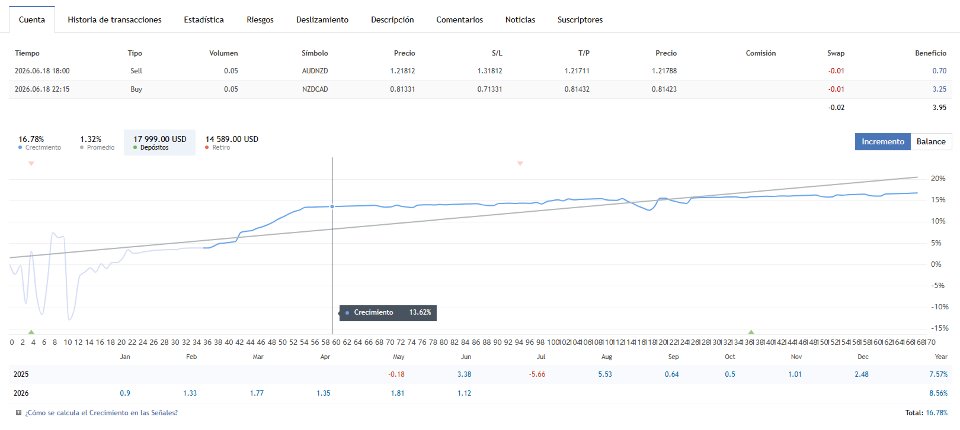The height and width of the screenshot is (430, 960).
Task: Go to the Deslizamiento tab
Action: [323, 20]
